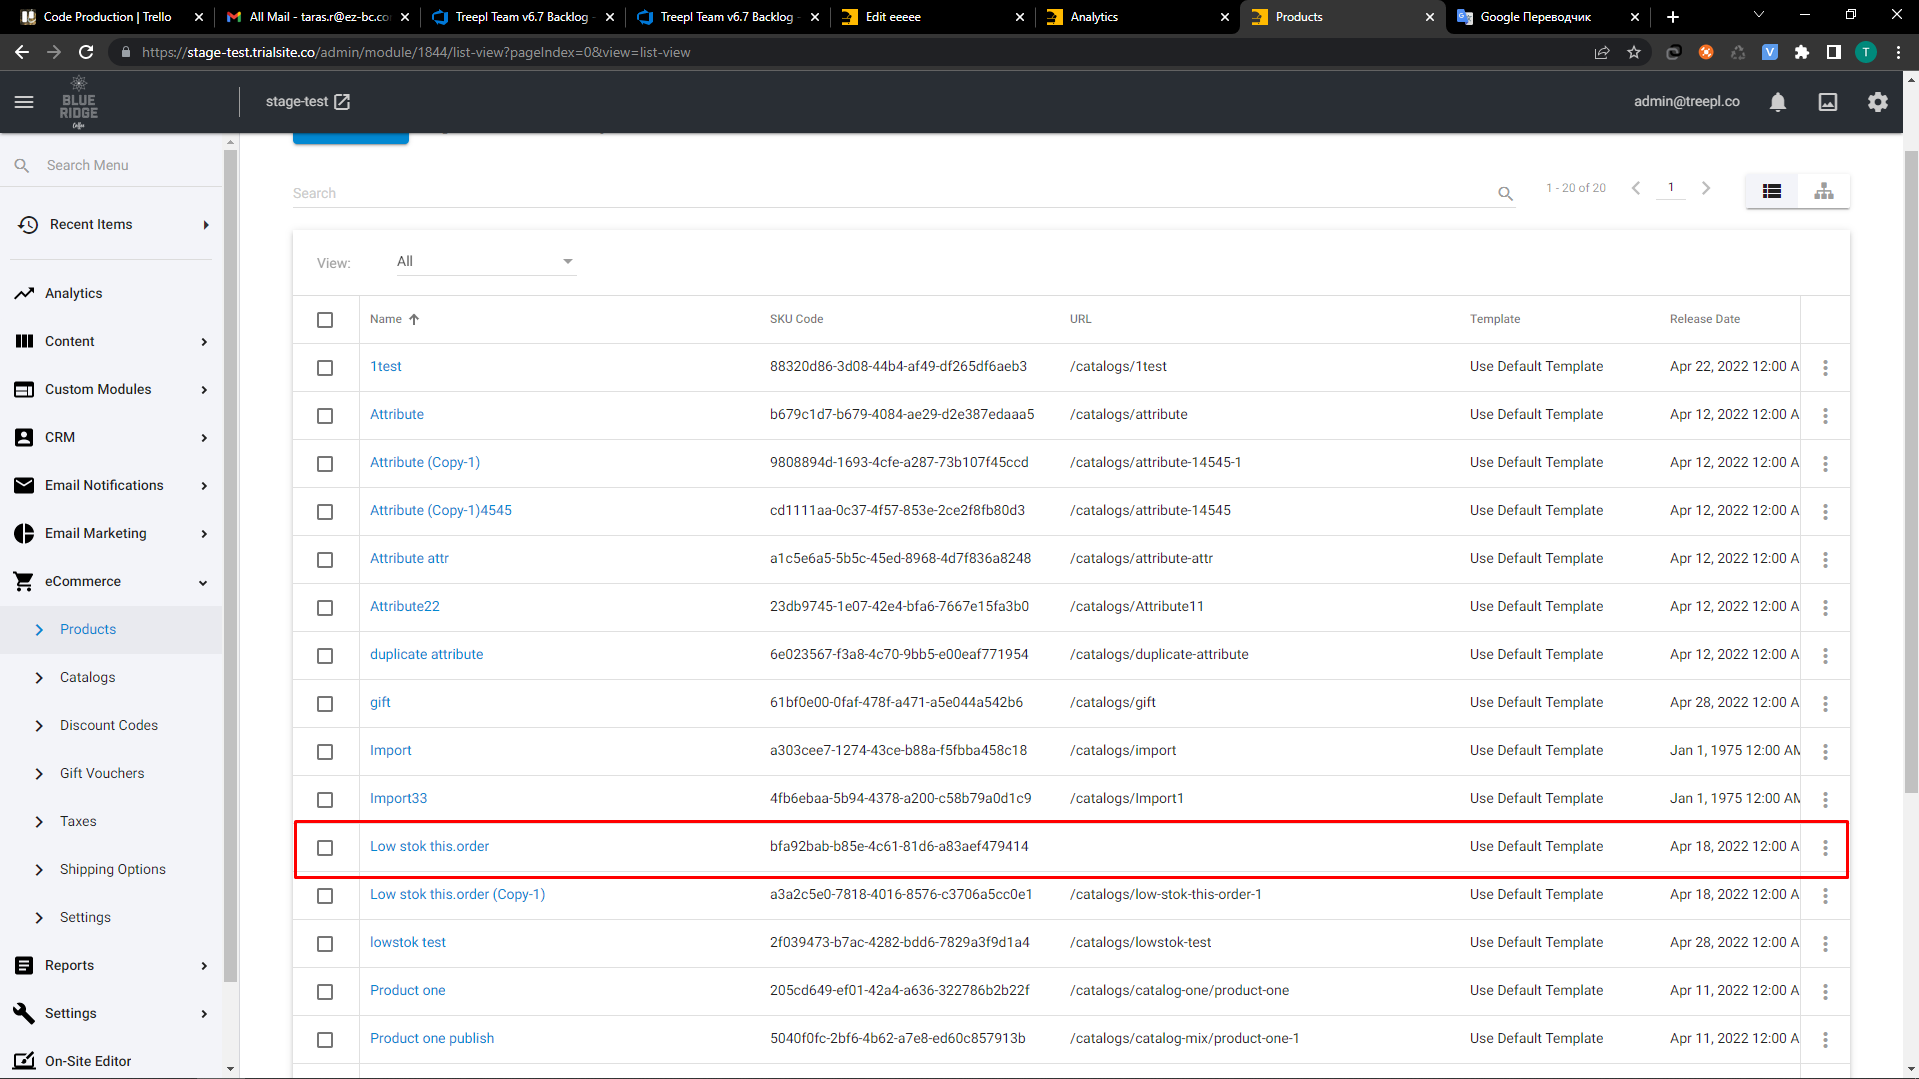Open Shipping Options in eCommerce menu
1919x1079 pixels.
[x=113, y=869]
